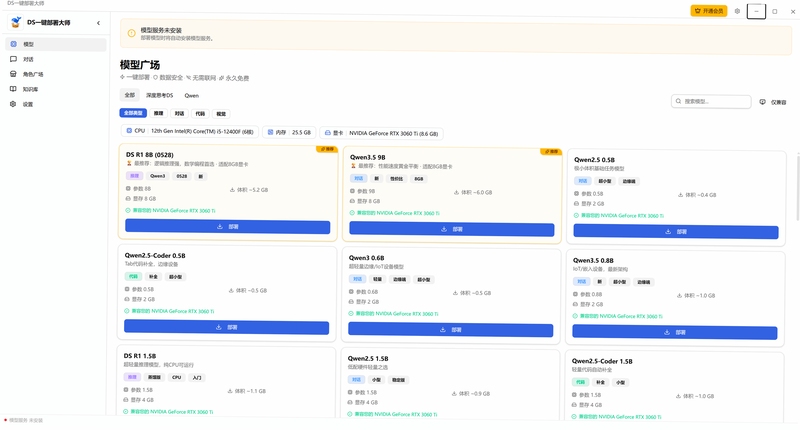This screenshot has height=430, width=800.
Task: Toggle the 仅兼容 compatible-only filter
Action: 773,102
